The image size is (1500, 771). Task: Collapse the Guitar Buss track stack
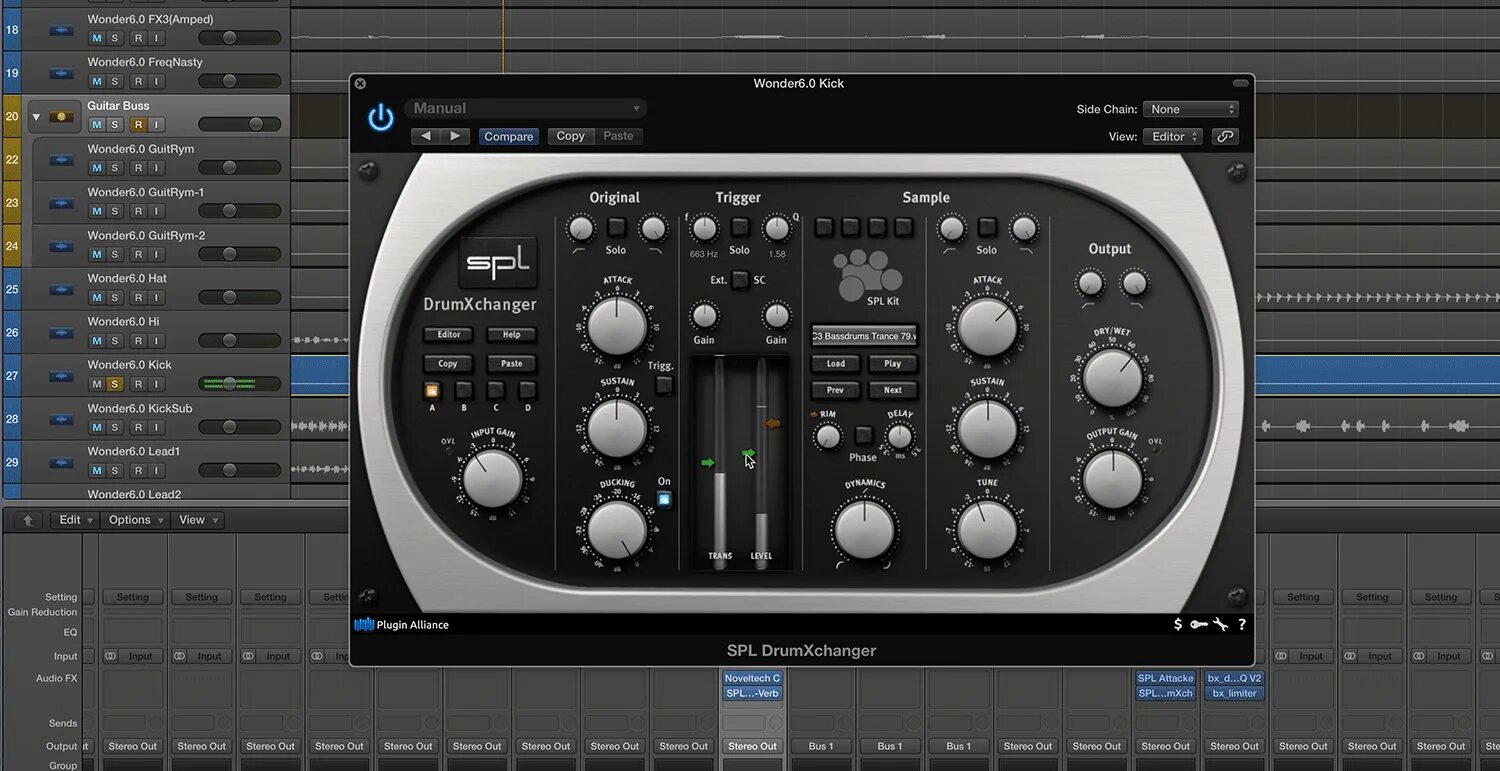37,117
